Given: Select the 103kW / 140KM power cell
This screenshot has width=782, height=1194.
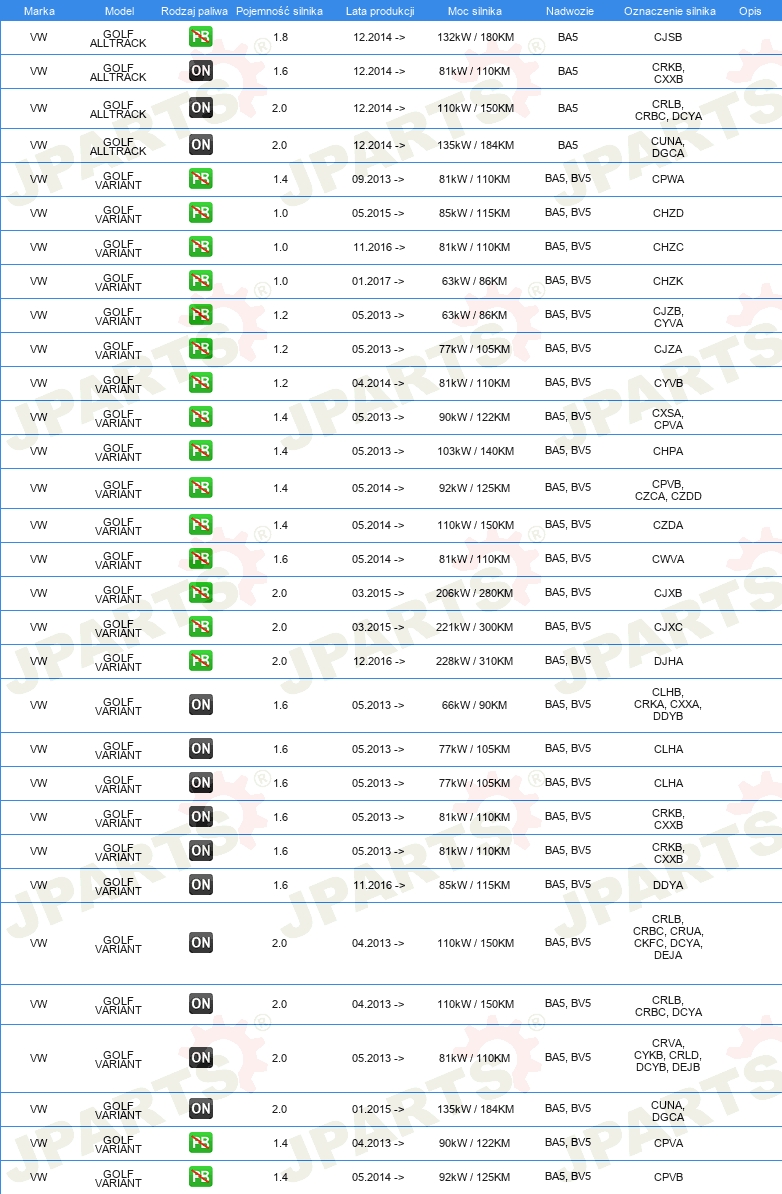Looking at the screenshot, I should tap(475, 451).
